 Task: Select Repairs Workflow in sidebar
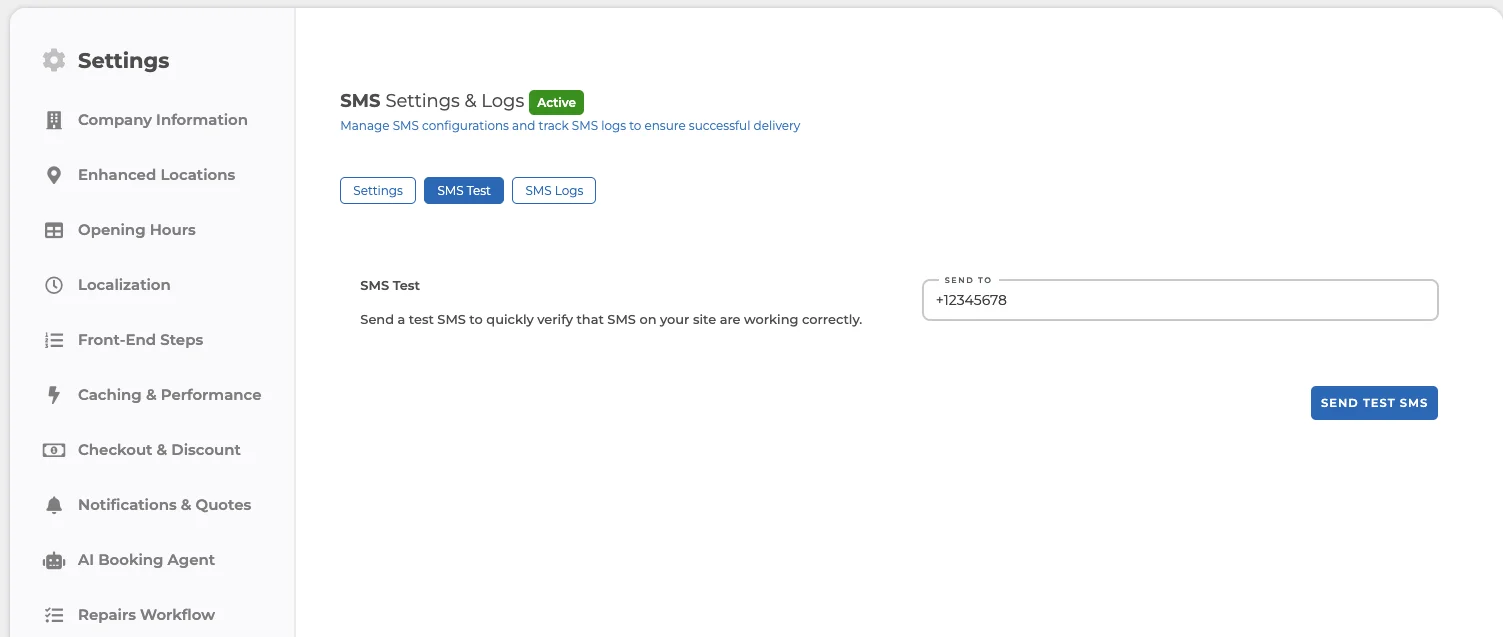(147, 615)
